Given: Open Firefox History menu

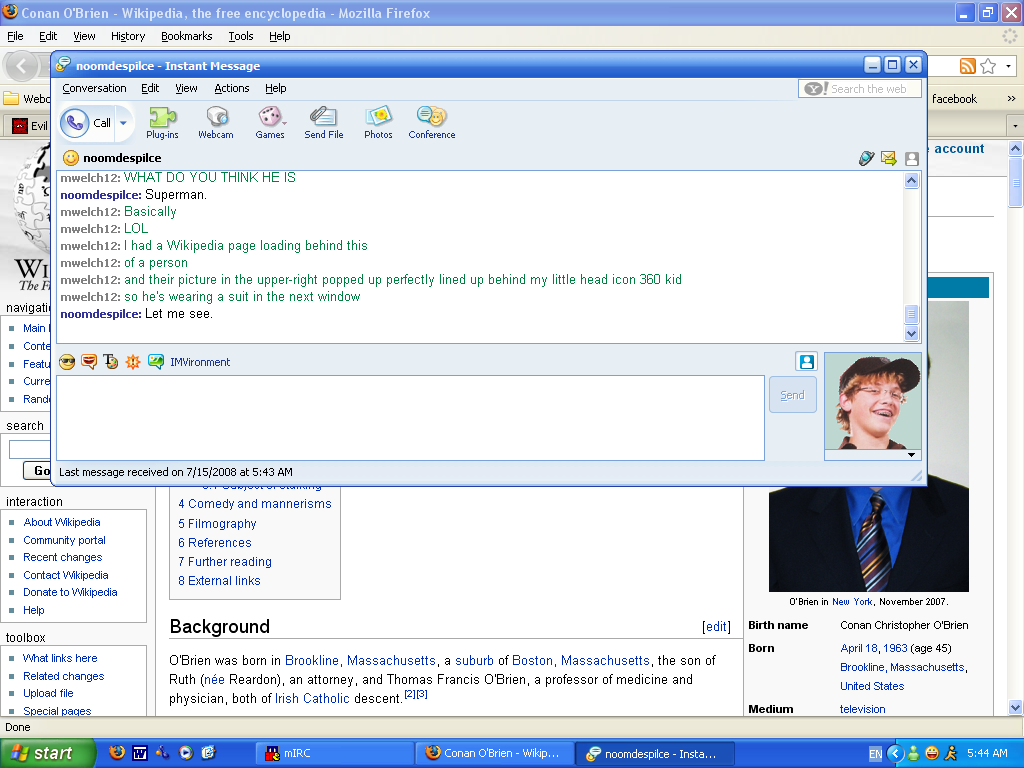Looking at the screenshot, I should point(128,36).
